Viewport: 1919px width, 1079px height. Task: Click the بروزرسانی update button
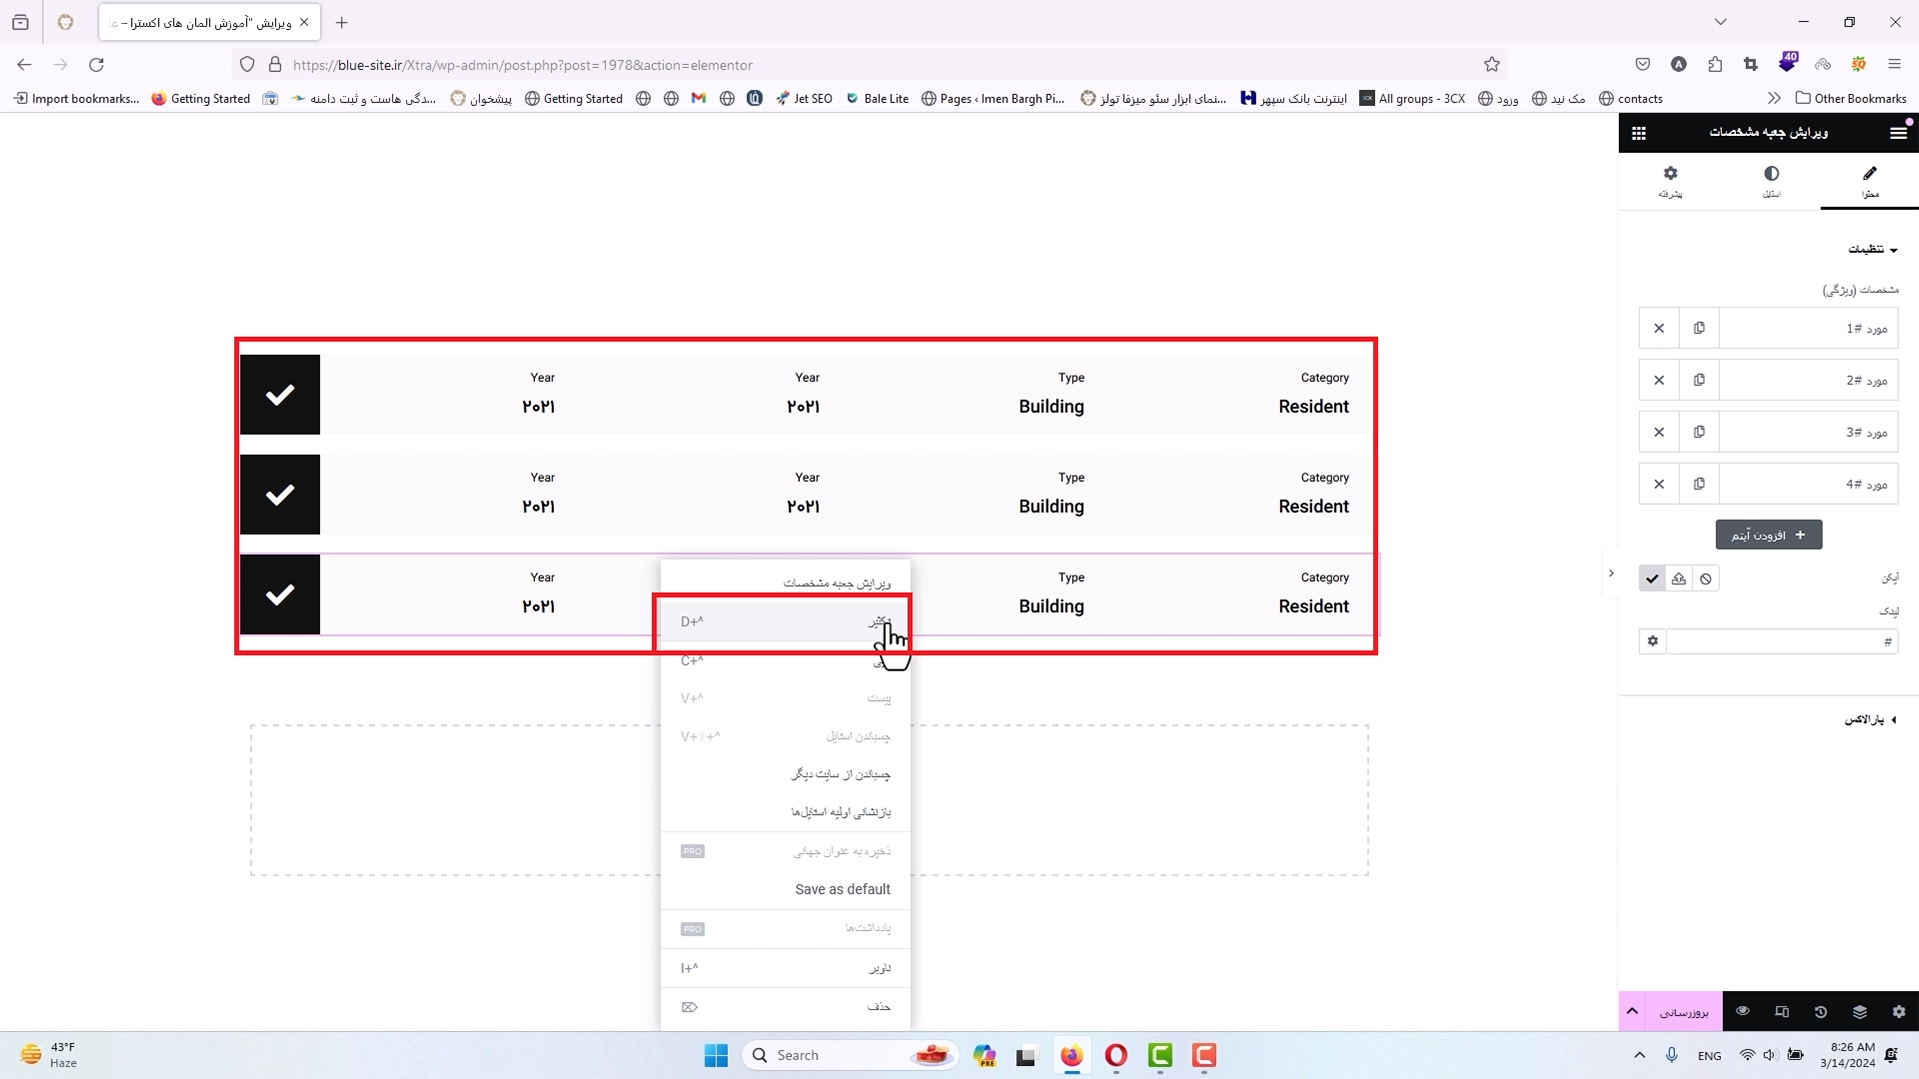point(1684,1012)
